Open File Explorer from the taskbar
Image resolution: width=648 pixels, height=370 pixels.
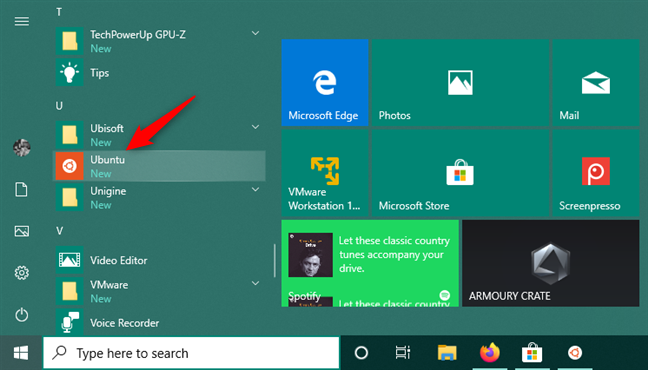pos(447,353)
